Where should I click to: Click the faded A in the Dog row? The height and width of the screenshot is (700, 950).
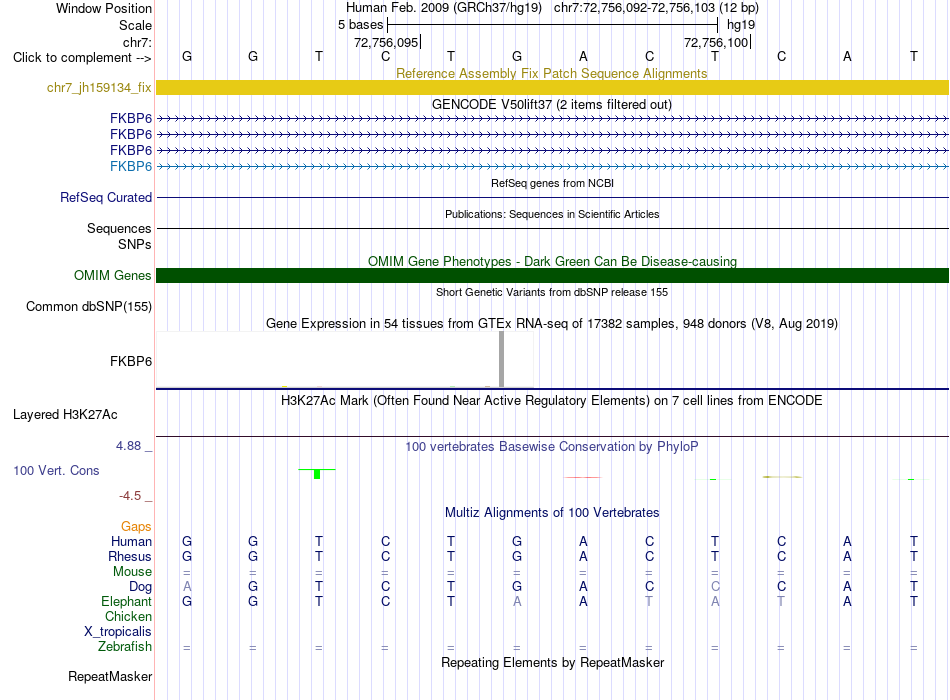point(187,587)
